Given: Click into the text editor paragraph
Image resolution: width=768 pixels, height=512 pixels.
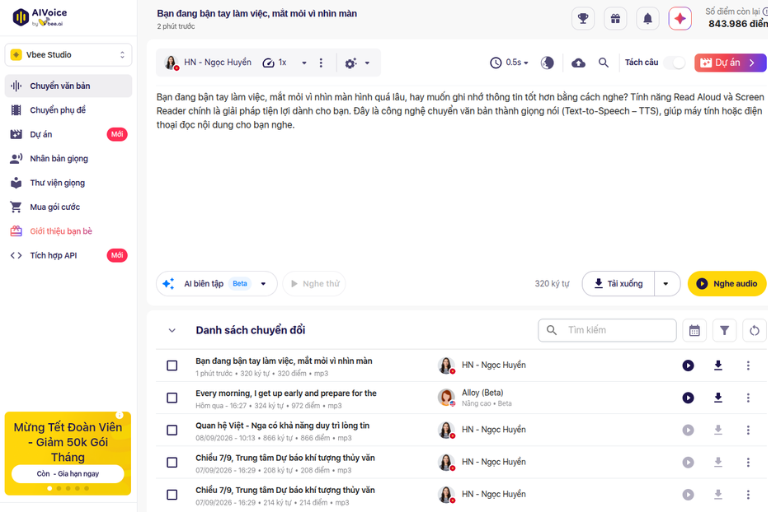Looking at the screenshot, I should (460, 111).
